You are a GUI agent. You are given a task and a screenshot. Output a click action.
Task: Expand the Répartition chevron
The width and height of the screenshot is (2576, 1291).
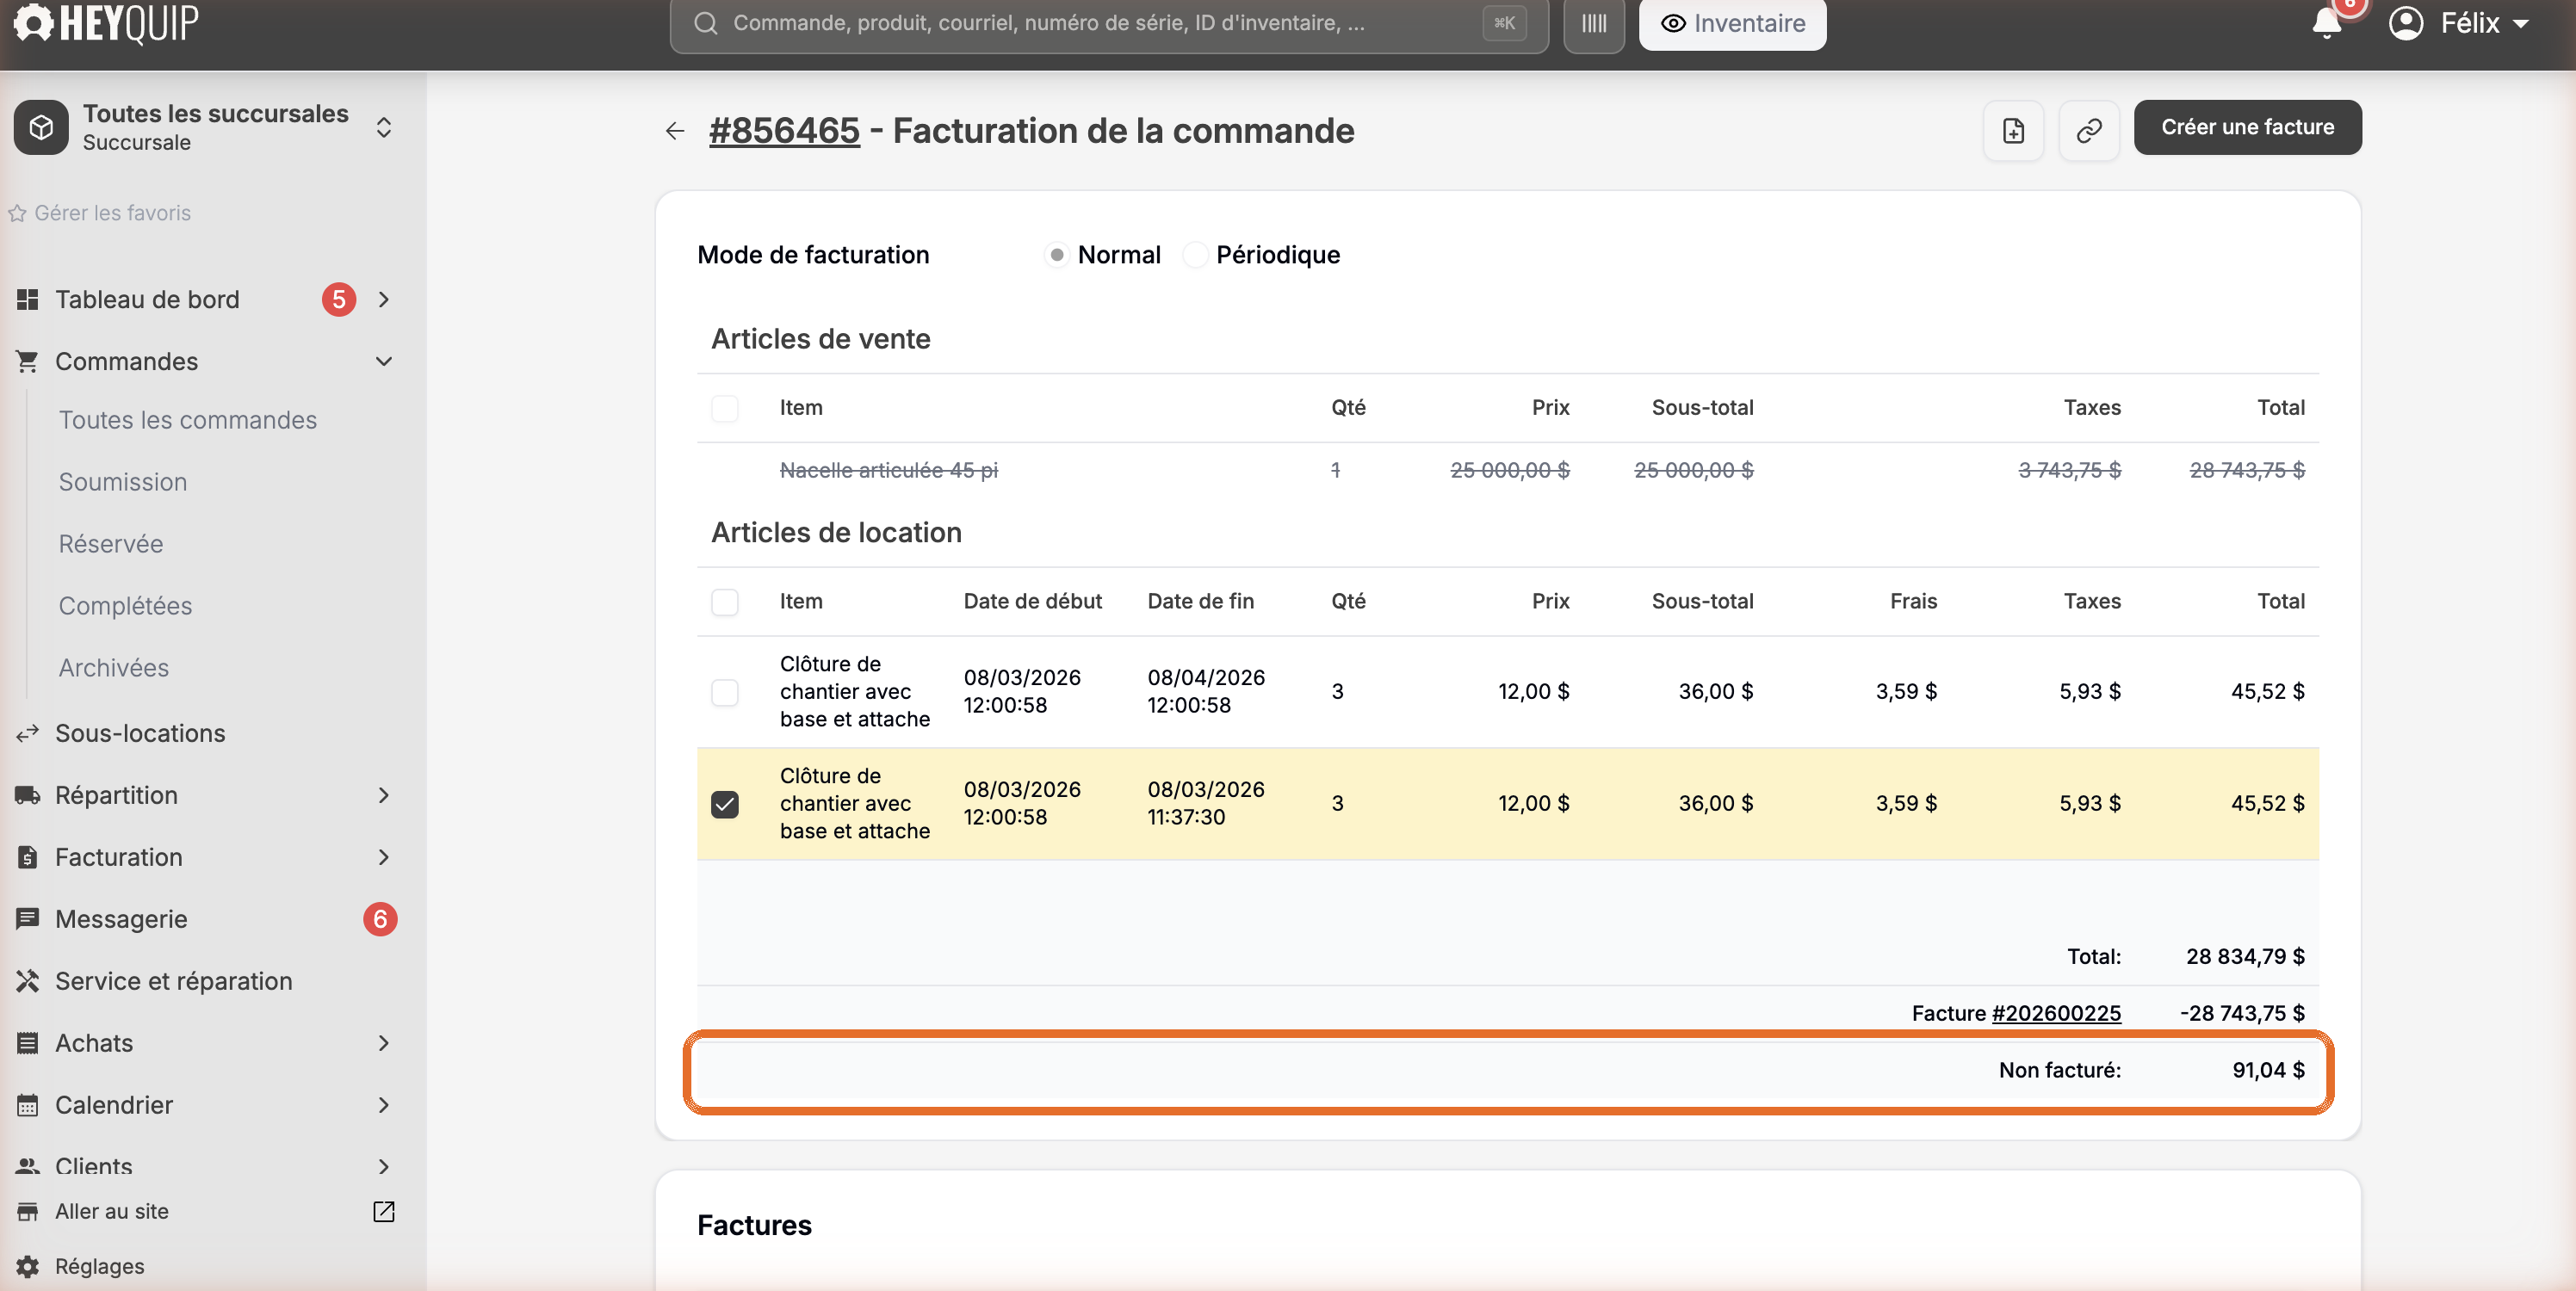click(384, 795)
